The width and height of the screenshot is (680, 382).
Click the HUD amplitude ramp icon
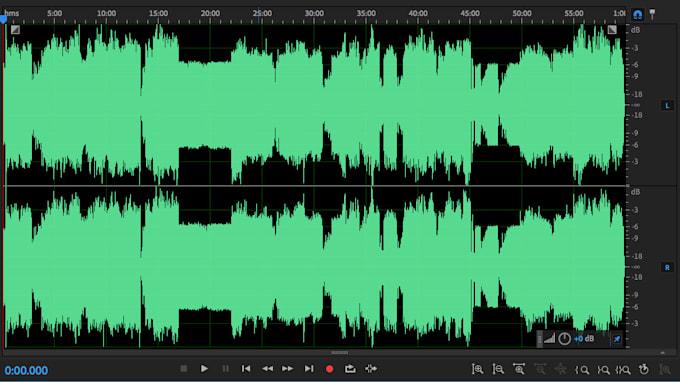coord(549,339)
